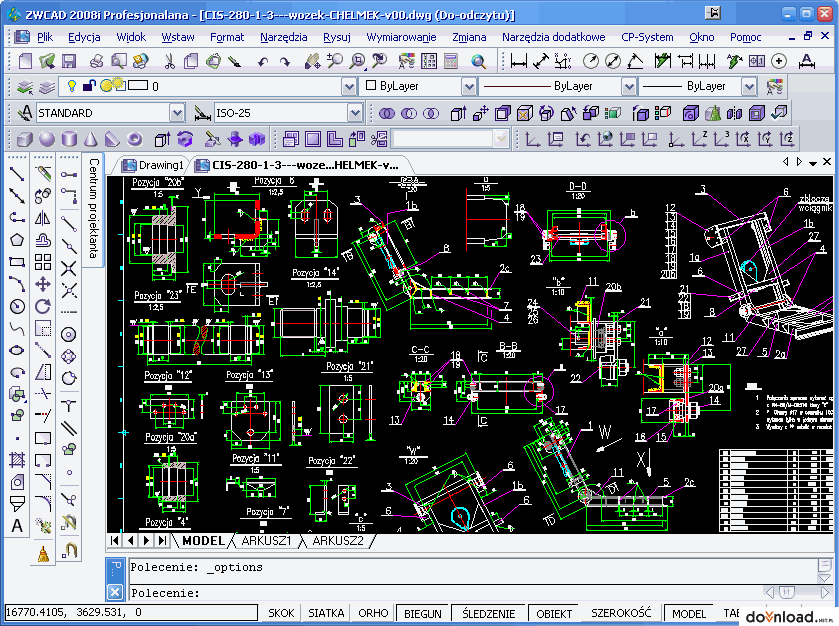Screen dimensions: 839x626
Task: Open the document tab list arrow
Action: click(x=812, y=163)
